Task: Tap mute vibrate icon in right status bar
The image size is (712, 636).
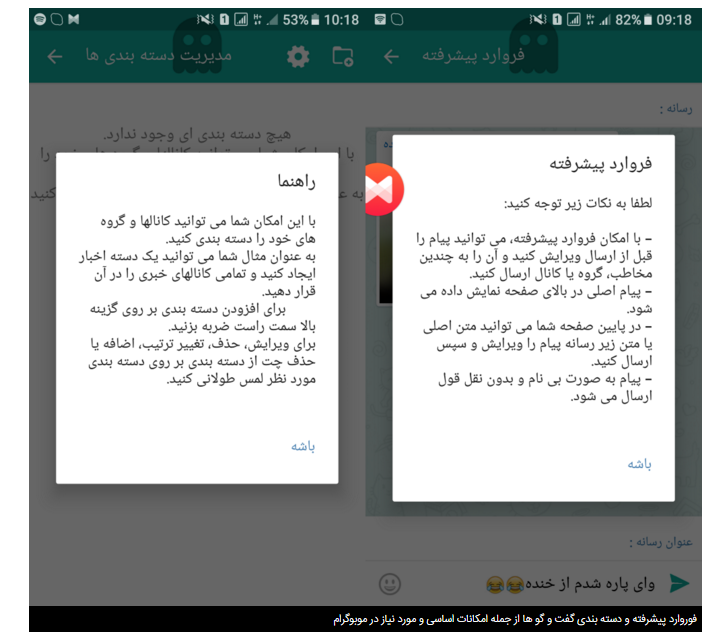Action: 538,20
